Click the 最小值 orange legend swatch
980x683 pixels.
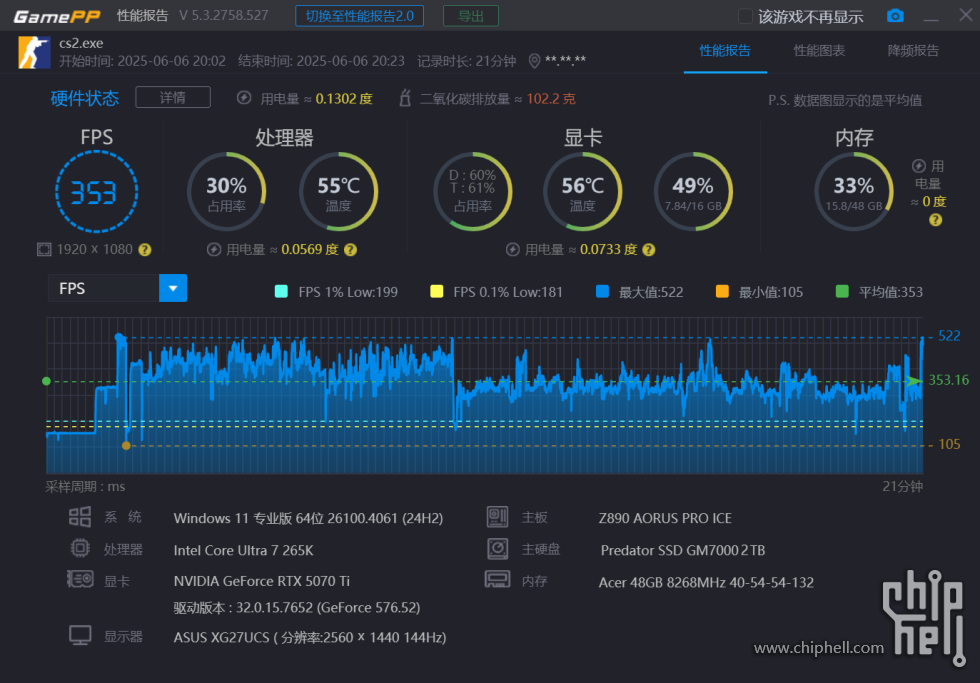pos(722,291)
